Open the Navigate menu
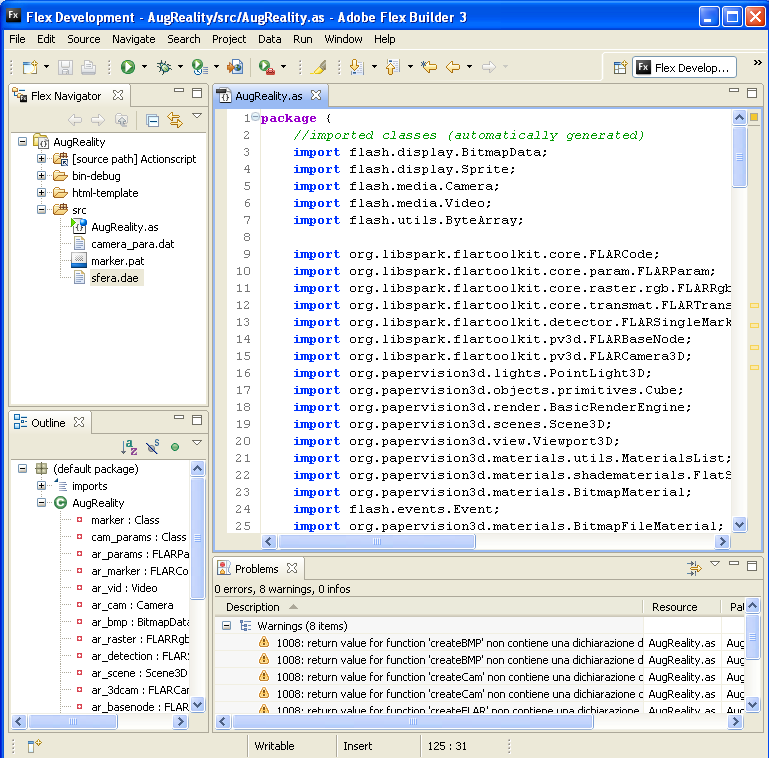This screenshot has height=758, width=769. click(x=133, y=39)
